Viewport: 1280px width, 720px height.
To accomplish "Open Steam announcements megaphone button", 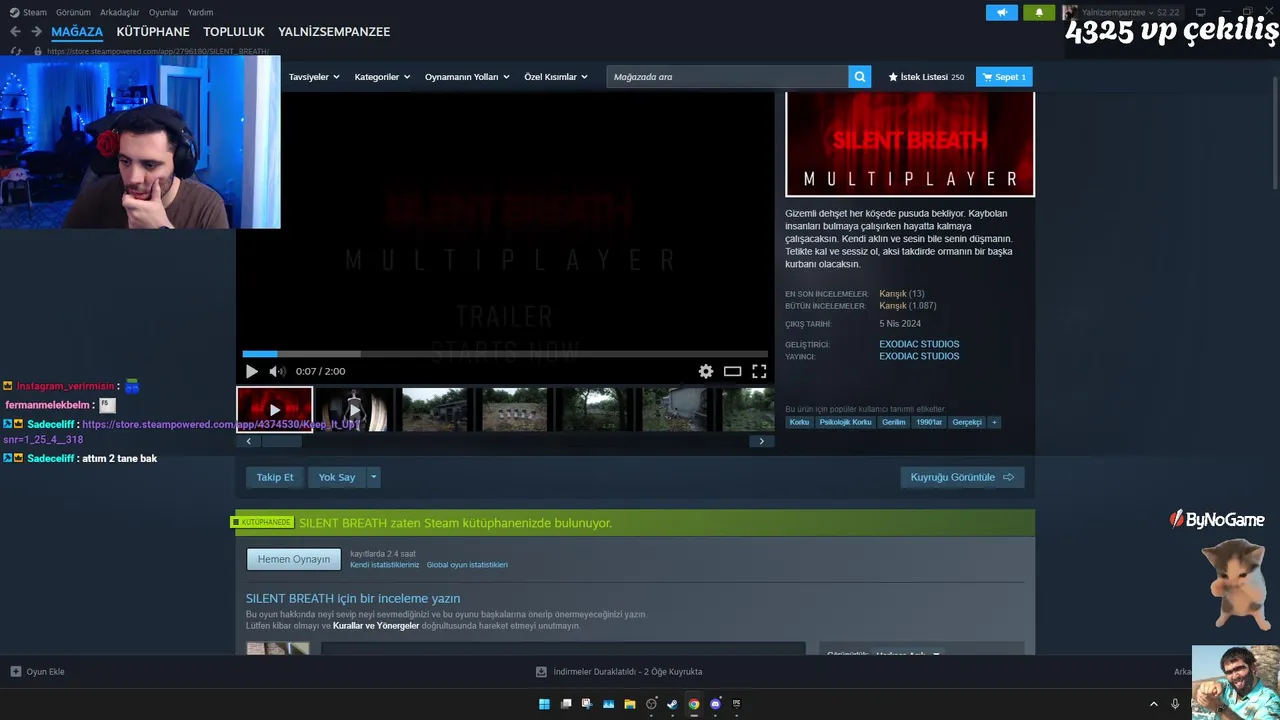I will click(1002, 12).
